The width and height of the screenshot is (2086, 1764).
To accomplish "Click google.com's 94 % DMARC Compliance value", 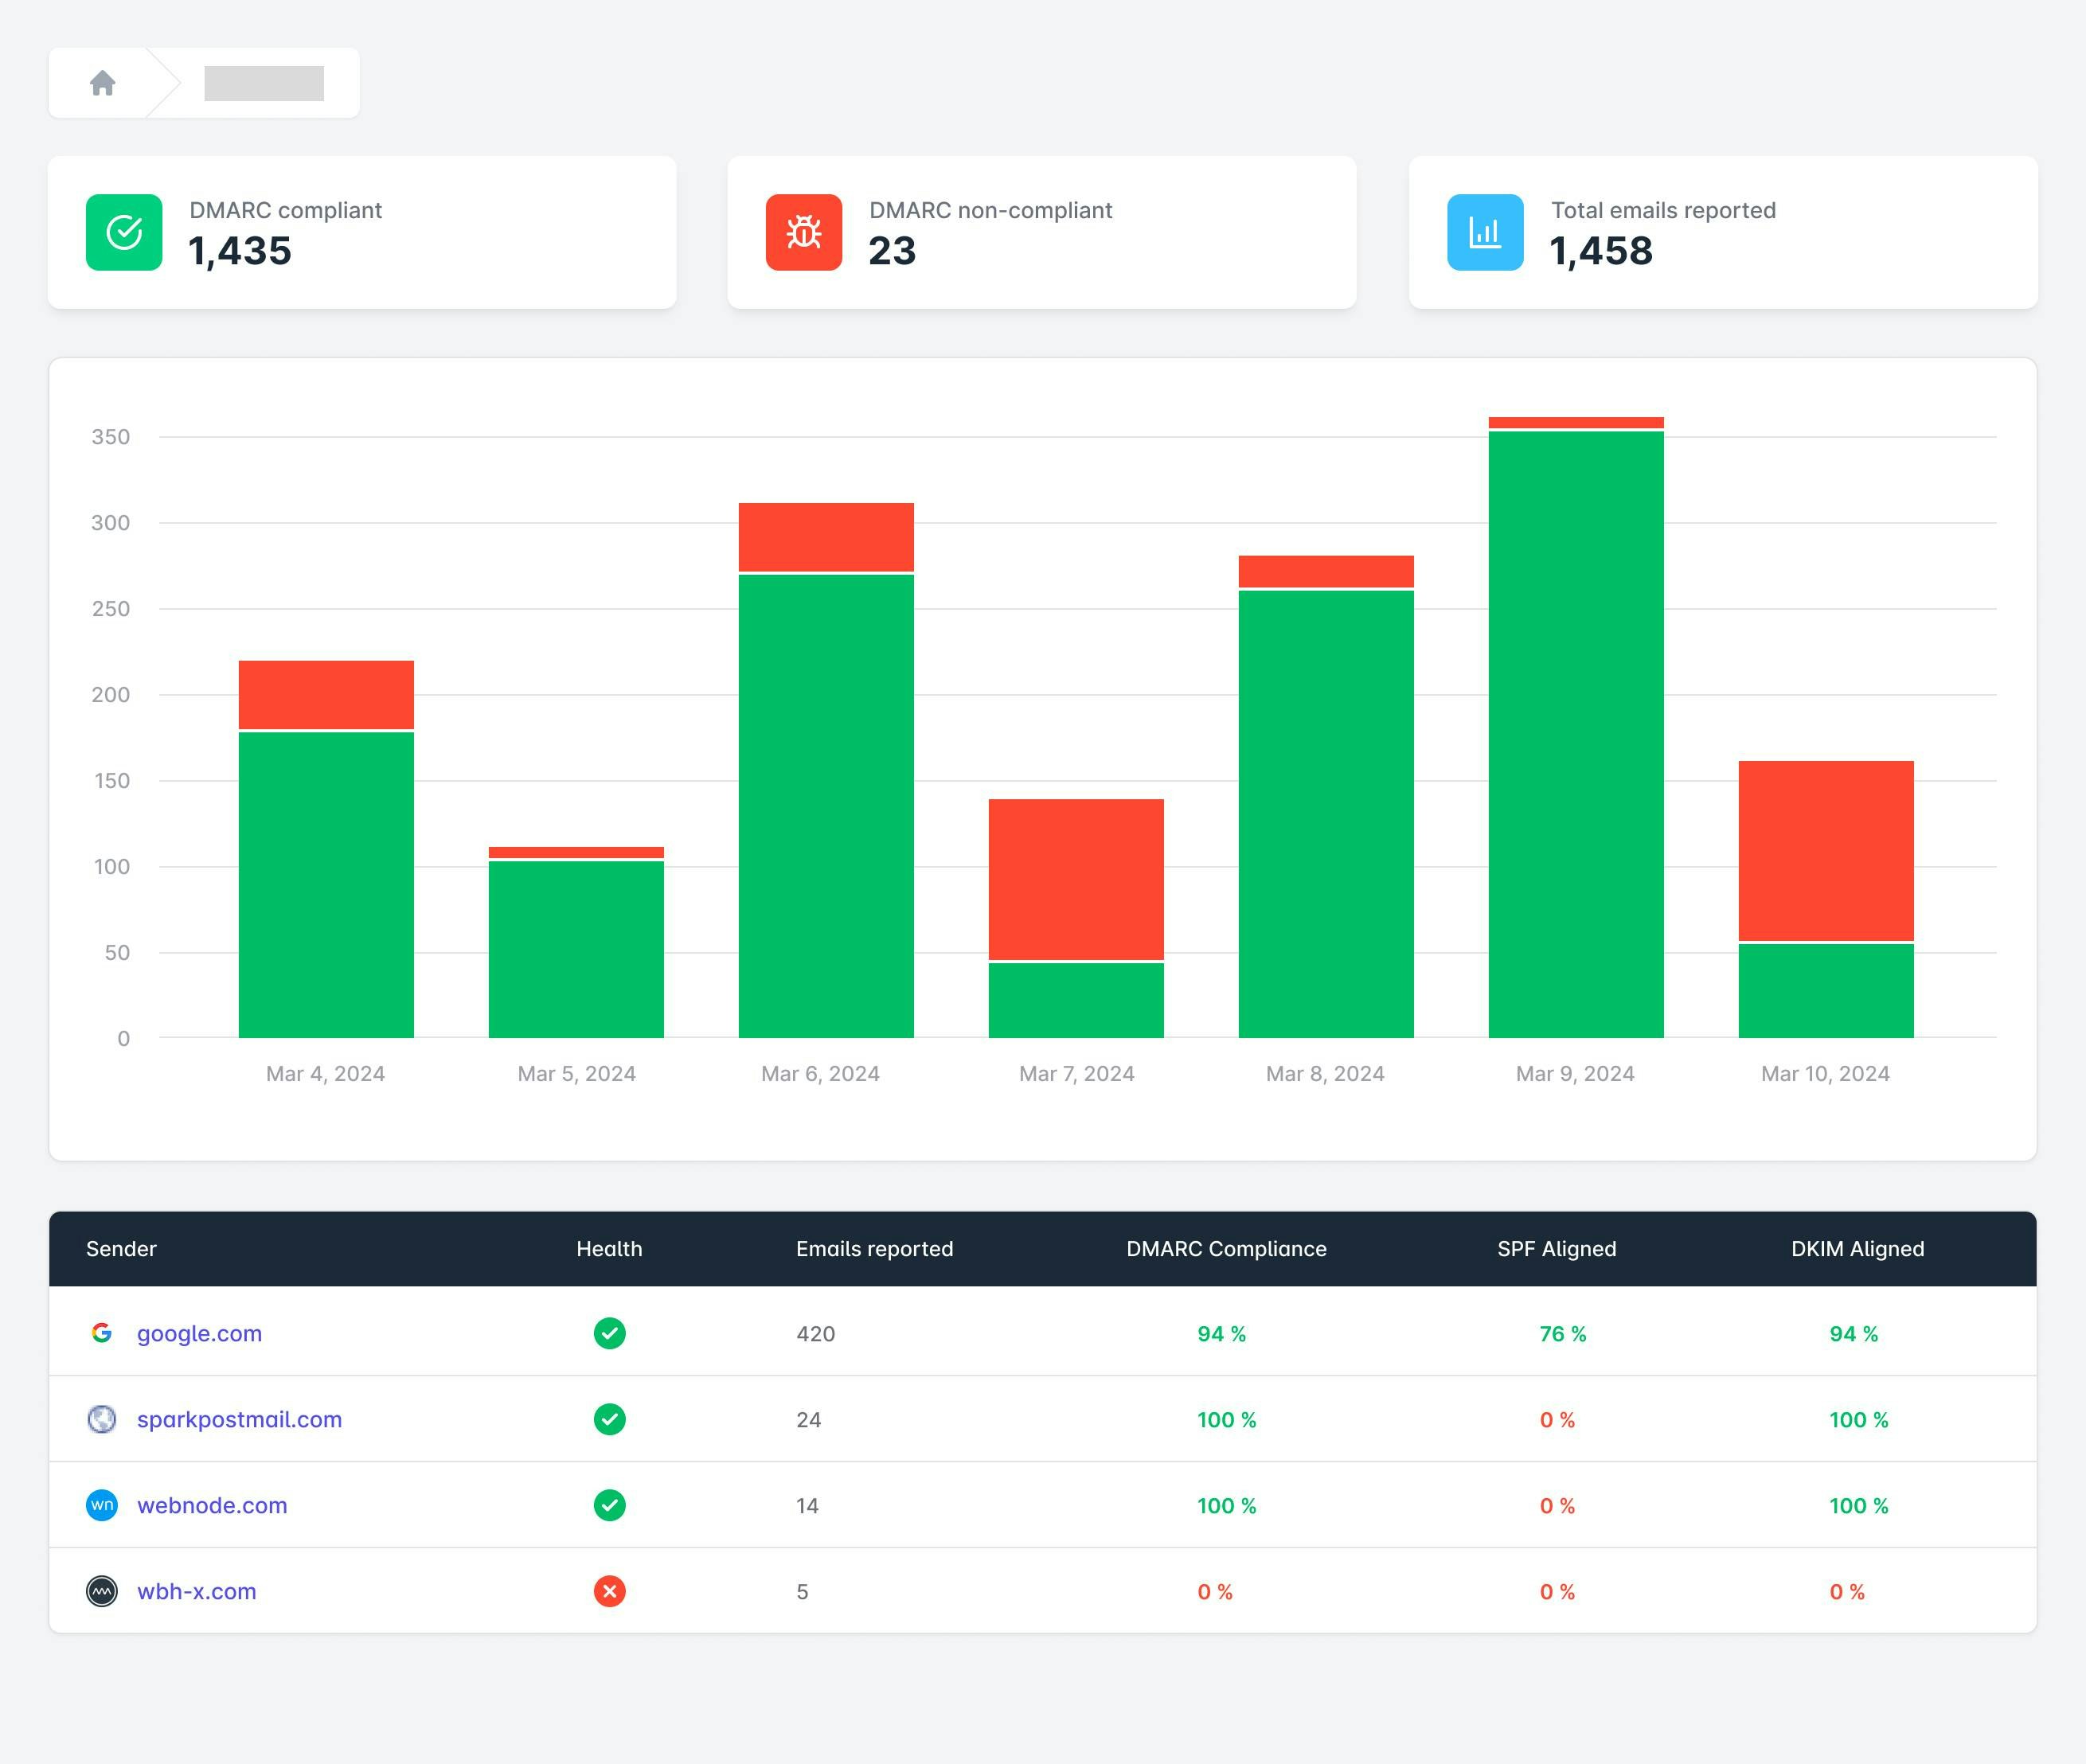I will pos(1222,1334).
